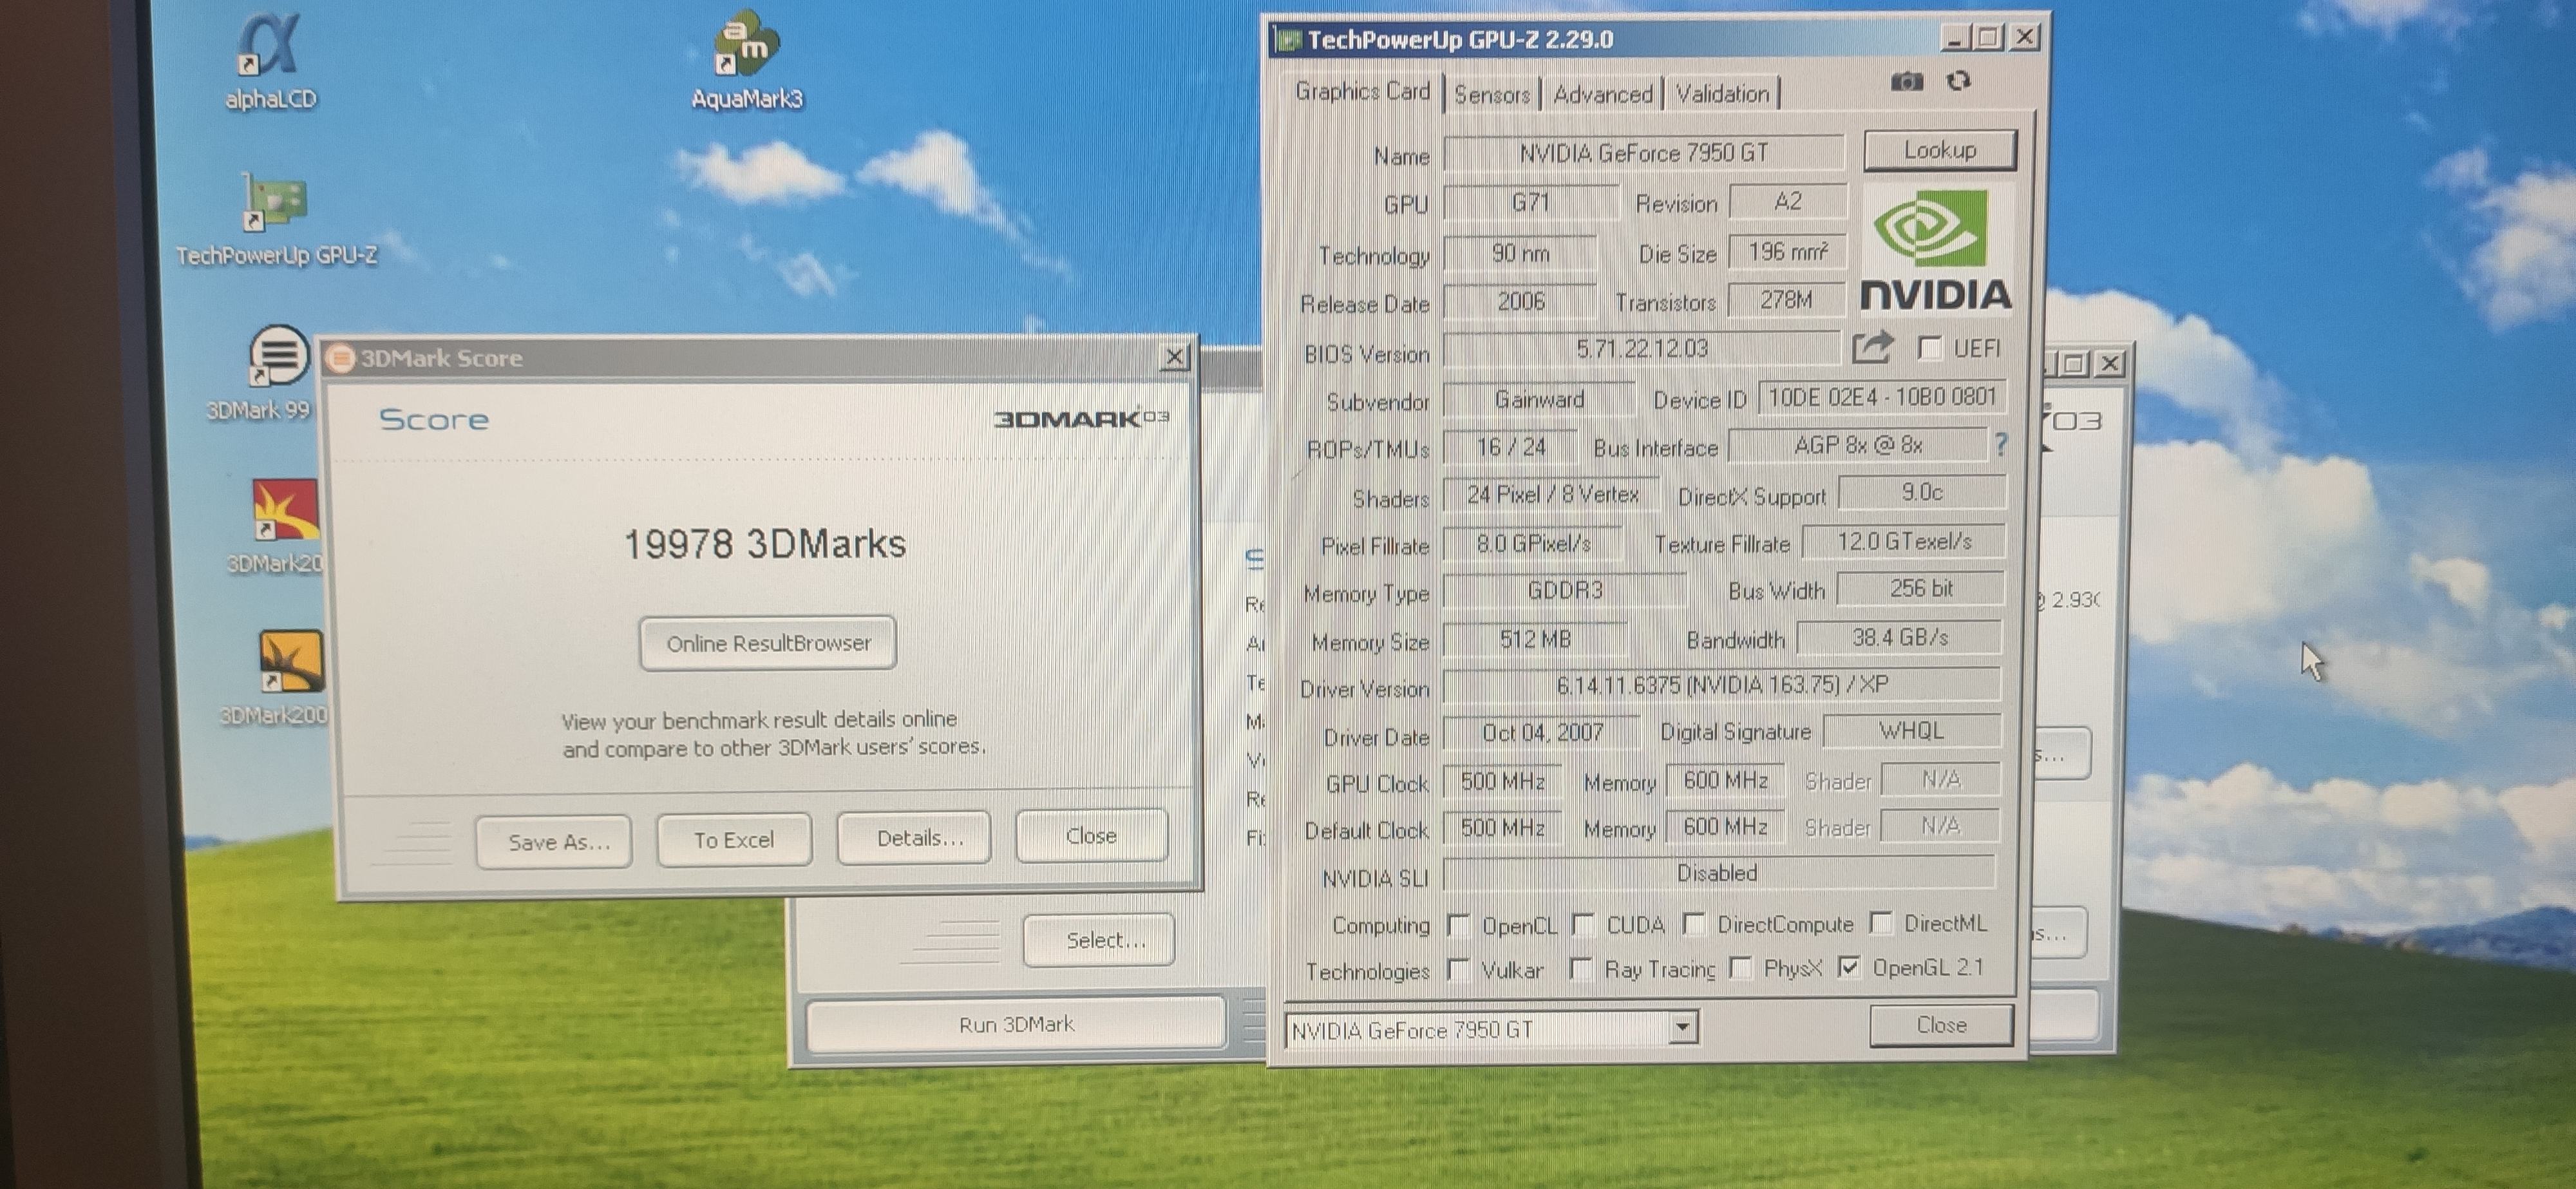This screenshot has height=1189, width=2576.
Task: Click the Texture Fillrate value 12.0 GTexel/s
Action: 1904,541
